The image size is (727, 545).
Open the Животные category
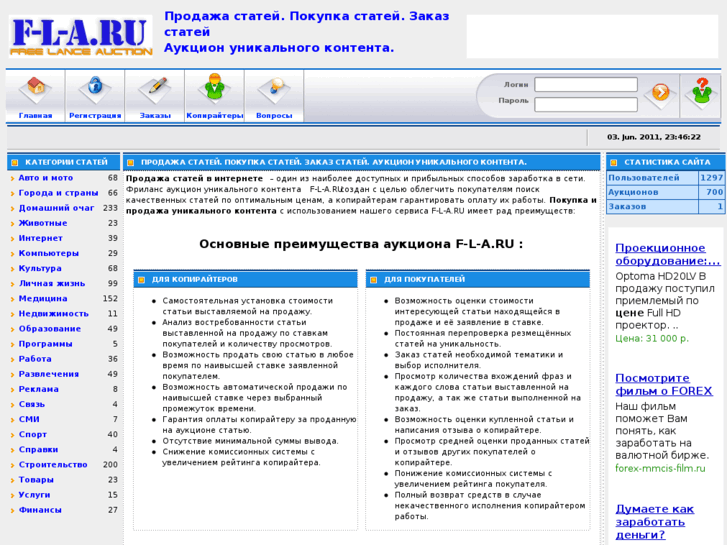(43, 223)
